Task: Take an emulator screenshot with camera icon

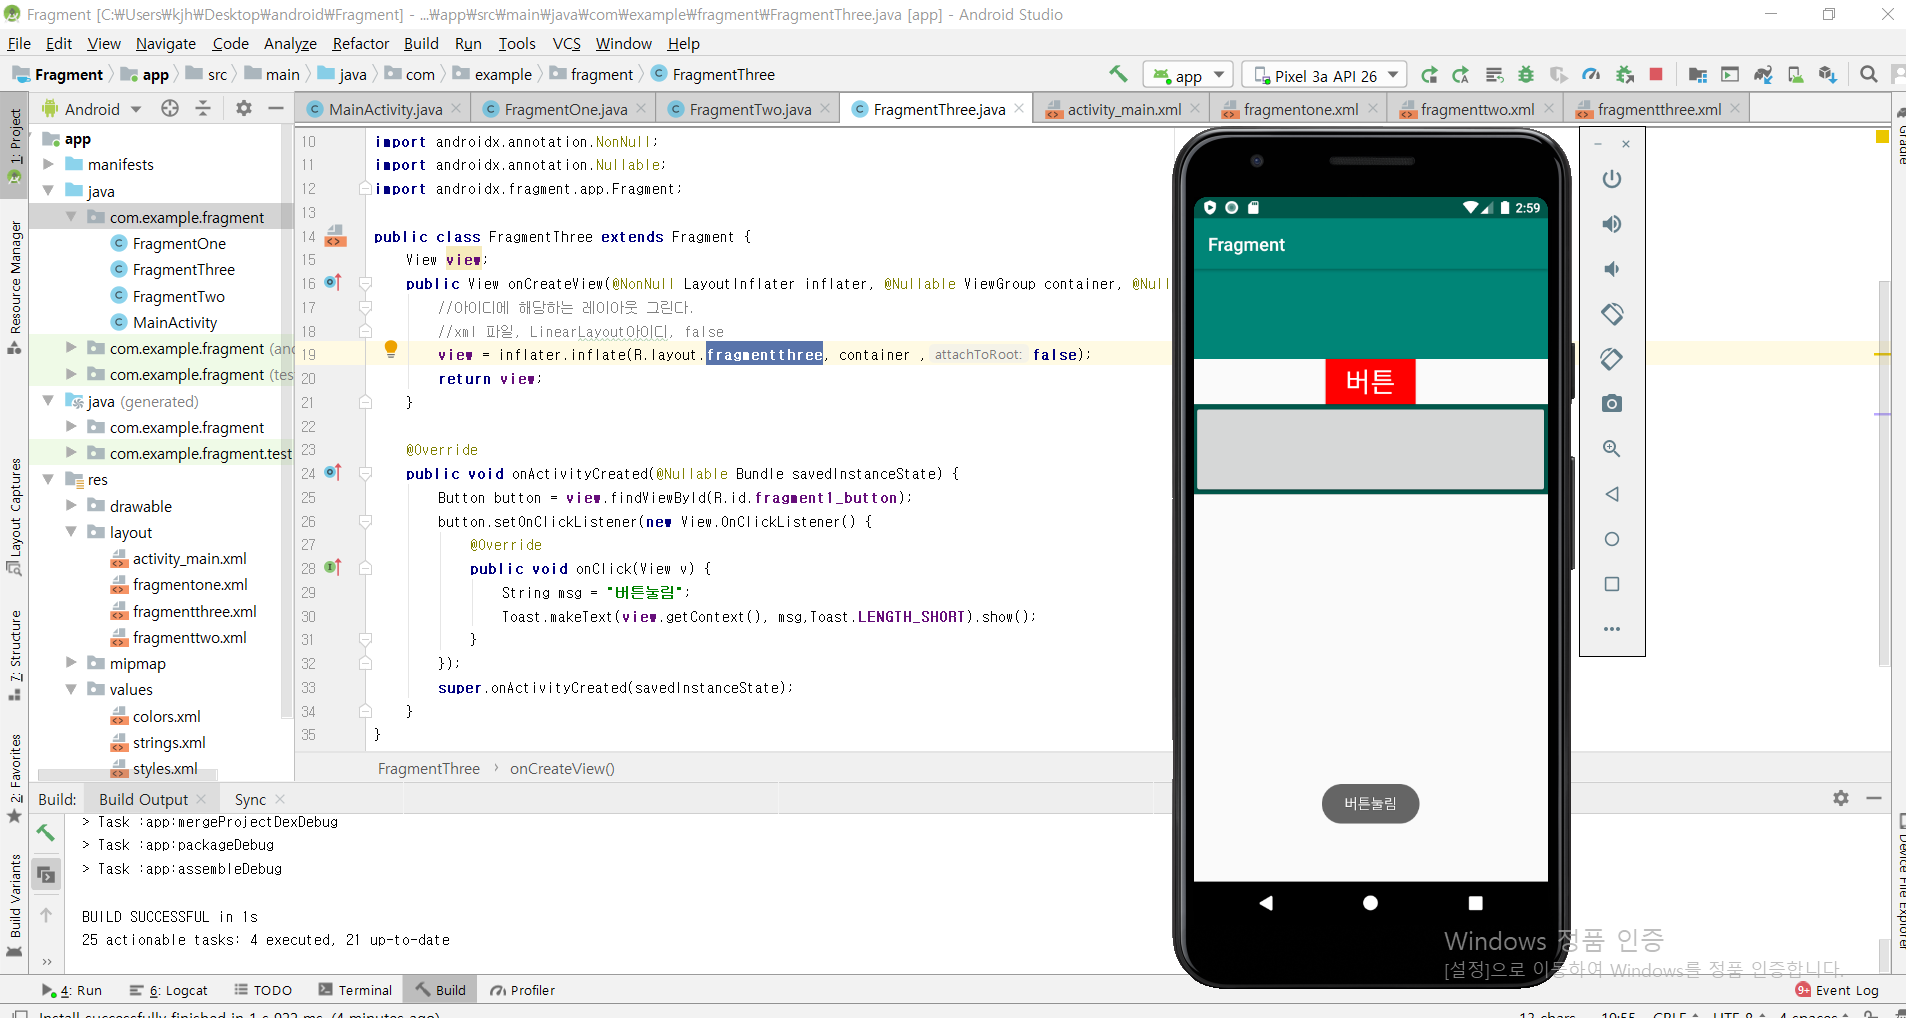Action: tap(1612, 404)
